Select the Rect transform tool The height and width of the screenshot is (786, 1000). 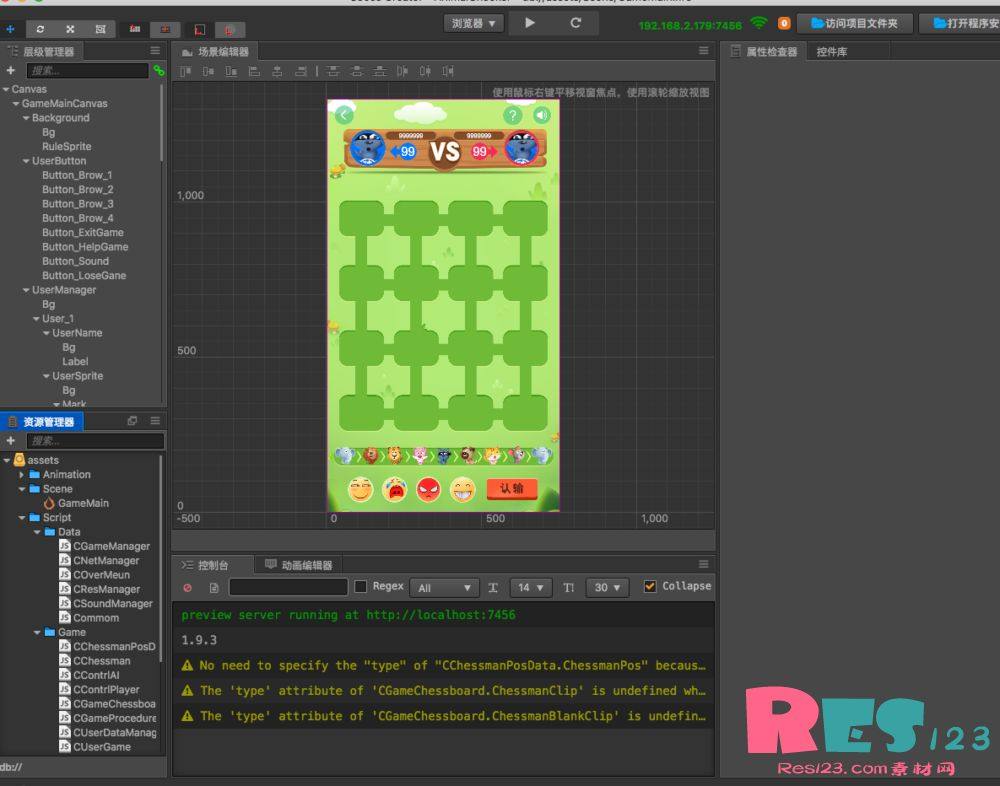click(101, 29)
